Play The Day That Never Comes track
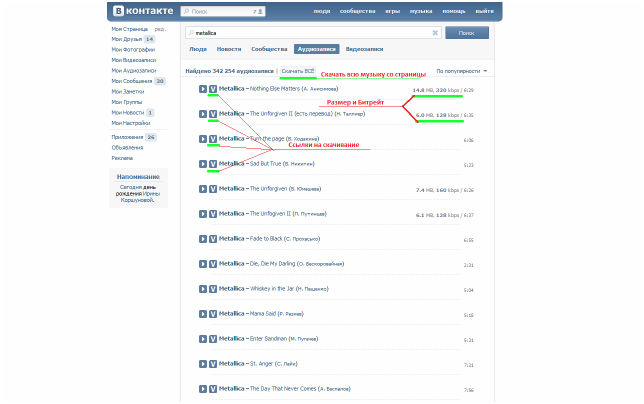 click(203, 389)
